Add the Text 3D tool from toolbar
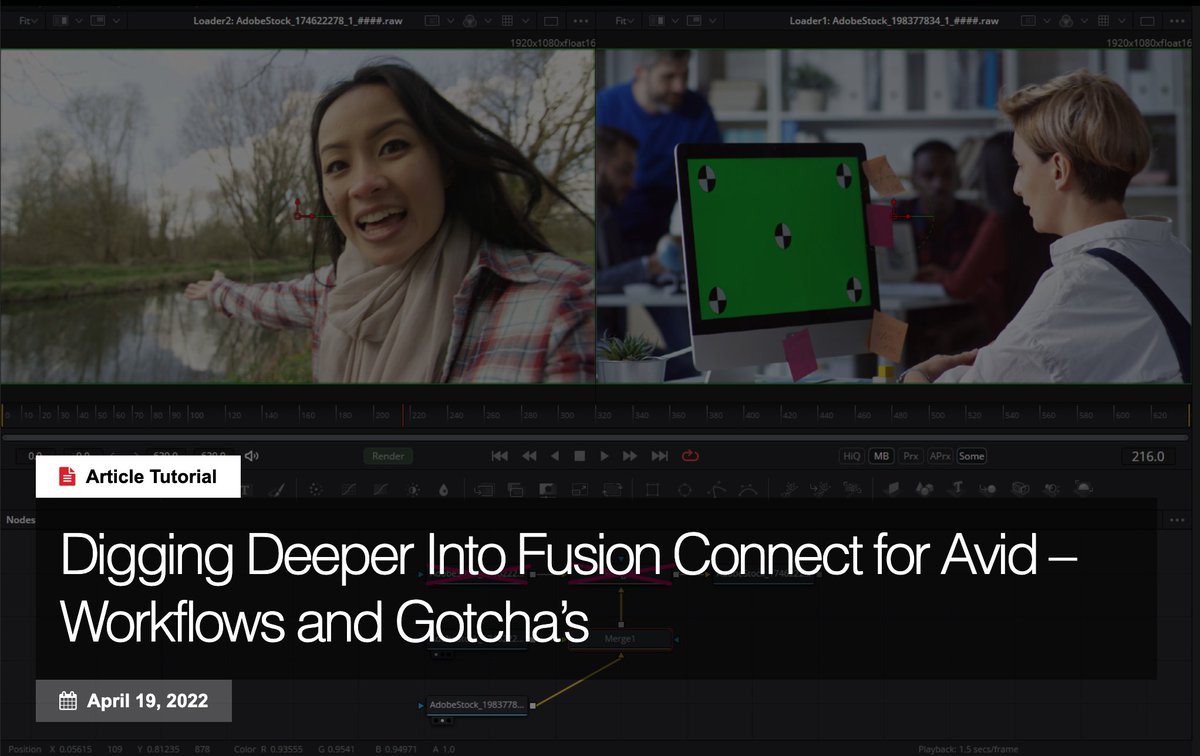Screen dimensions: 1200x756 point(957,489)
